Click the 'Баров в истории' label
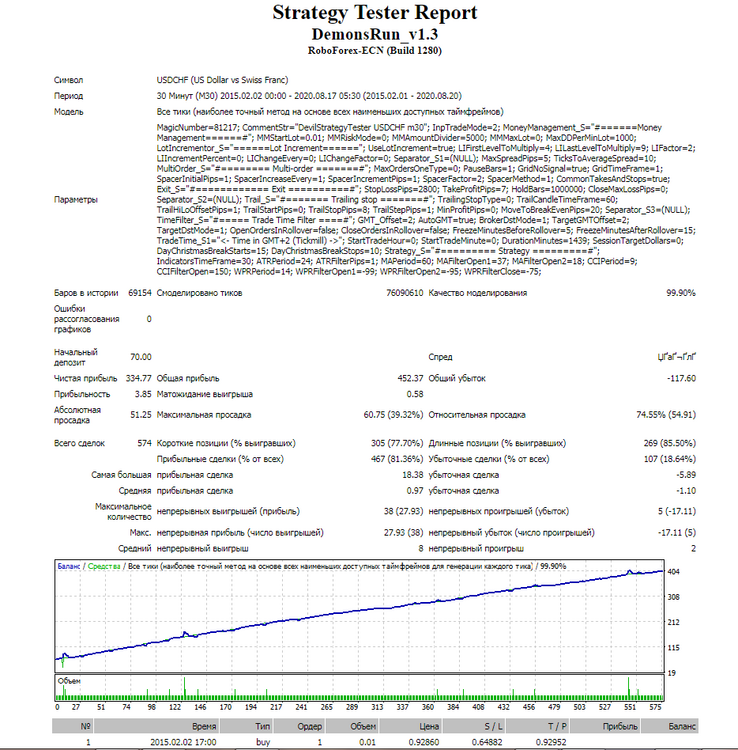The width and height of the screenshot is (738, 750). pos(86,293)
